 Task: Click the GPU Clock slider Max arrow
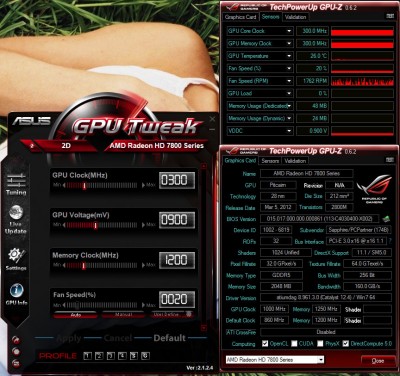pyautogui.click(x=144, y=185)
